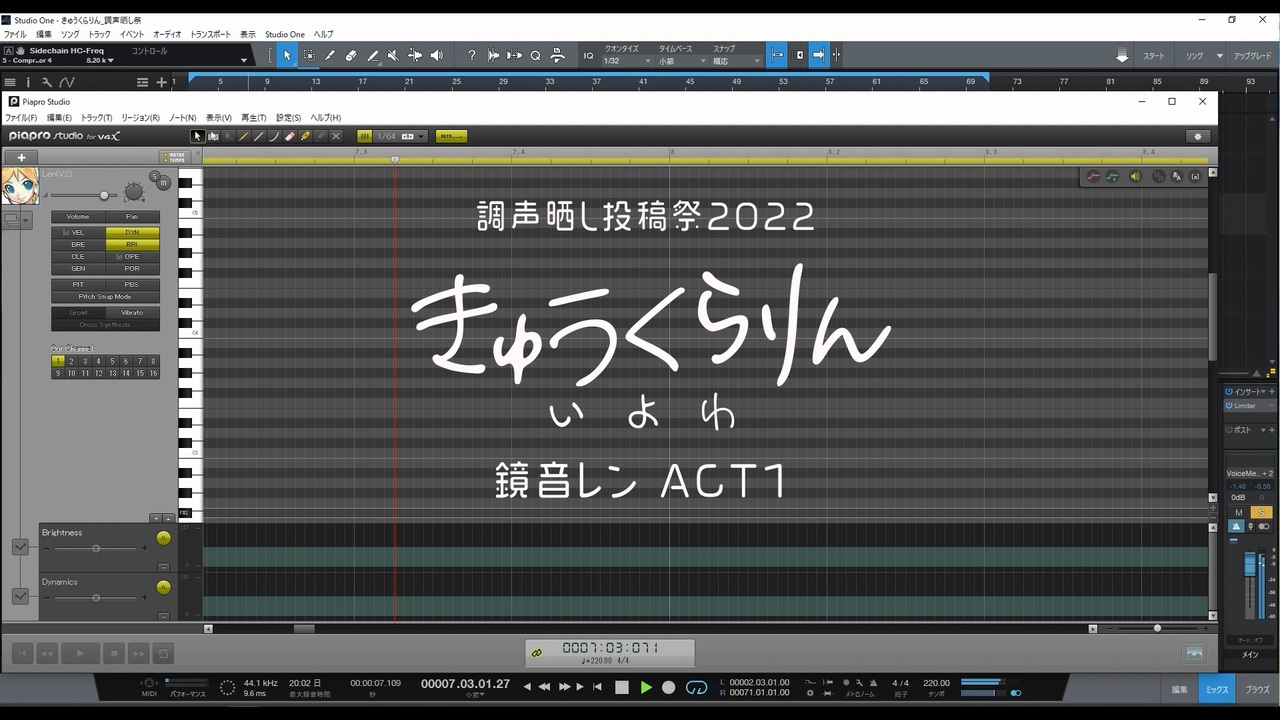Image resolution: width=1280 pixels, height=720 pixels.
Task: Toggle the BRI parameter button
Action: (x=132, y=244)
